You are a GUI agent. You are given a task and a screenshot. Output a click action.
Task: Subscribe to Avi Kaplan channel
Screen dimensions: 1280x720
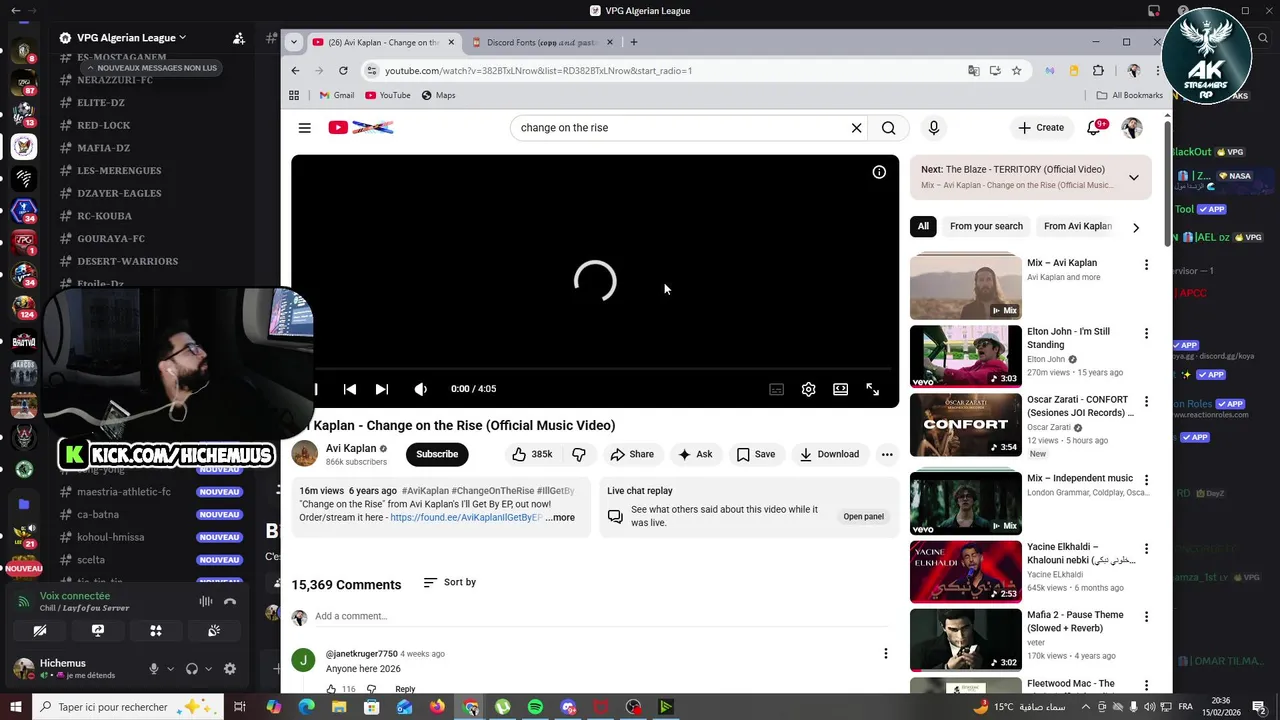(x=437, y=454)
